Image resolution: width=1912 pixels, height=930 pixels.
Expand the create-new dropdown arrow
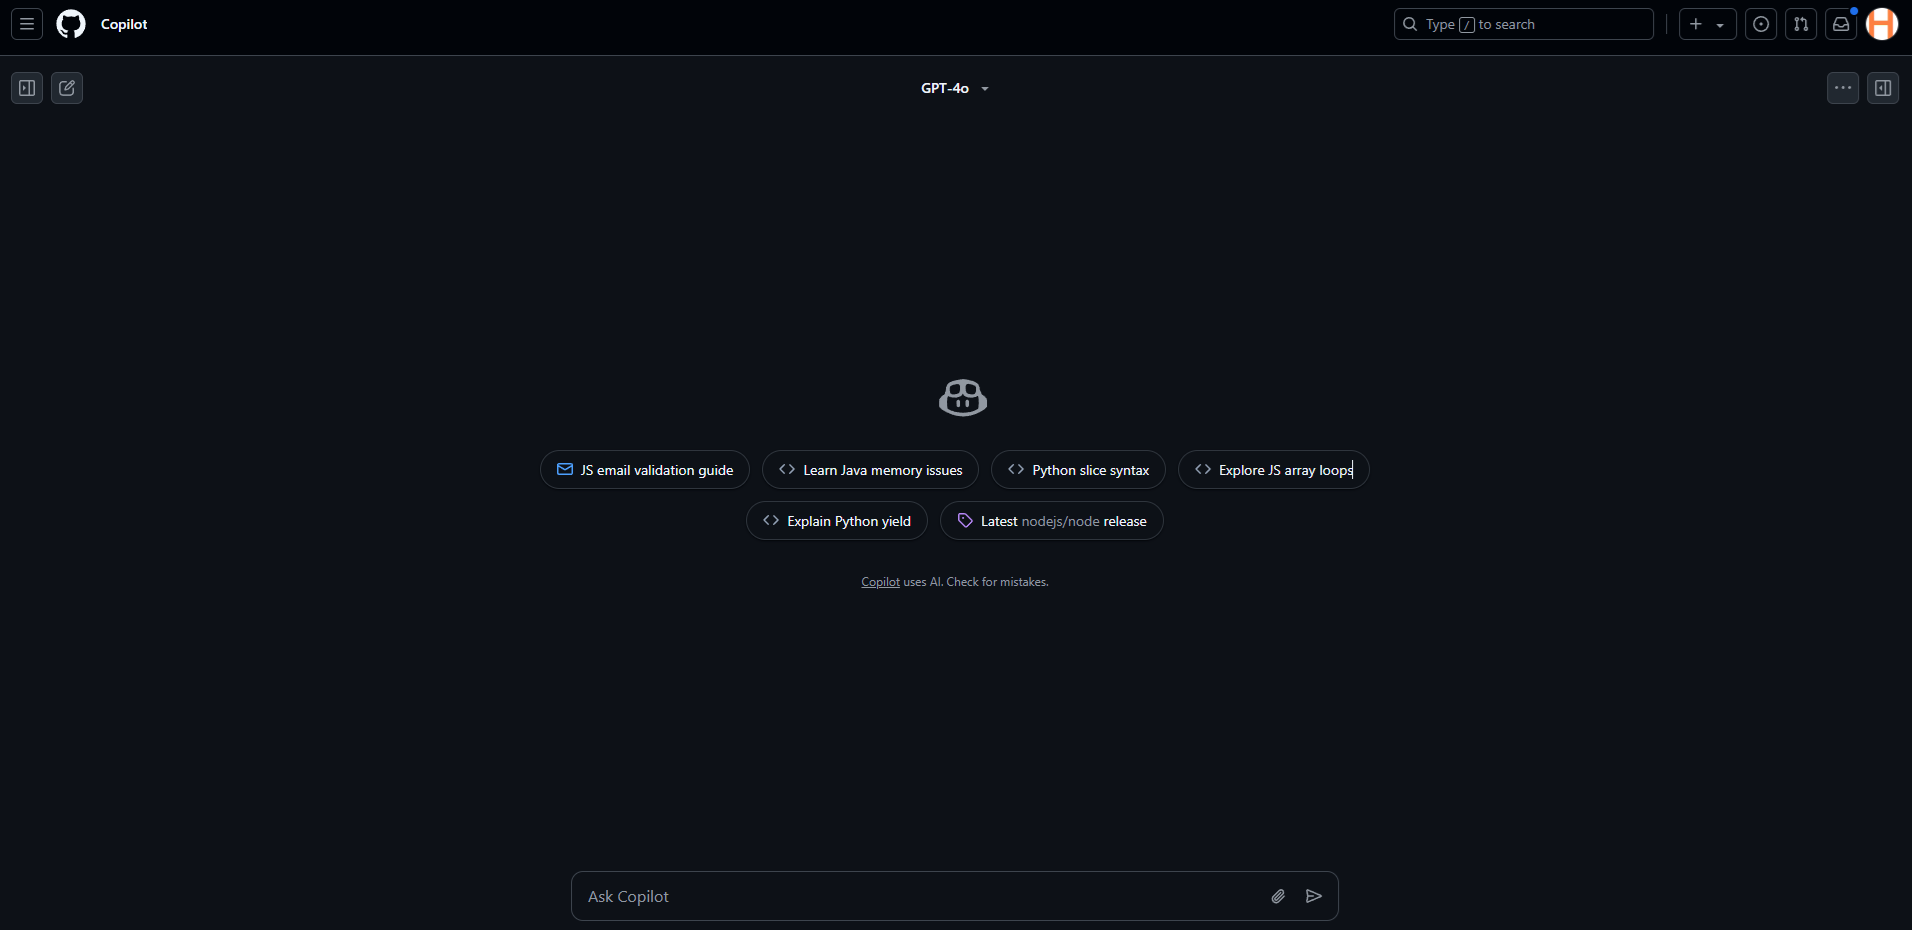1721,25
